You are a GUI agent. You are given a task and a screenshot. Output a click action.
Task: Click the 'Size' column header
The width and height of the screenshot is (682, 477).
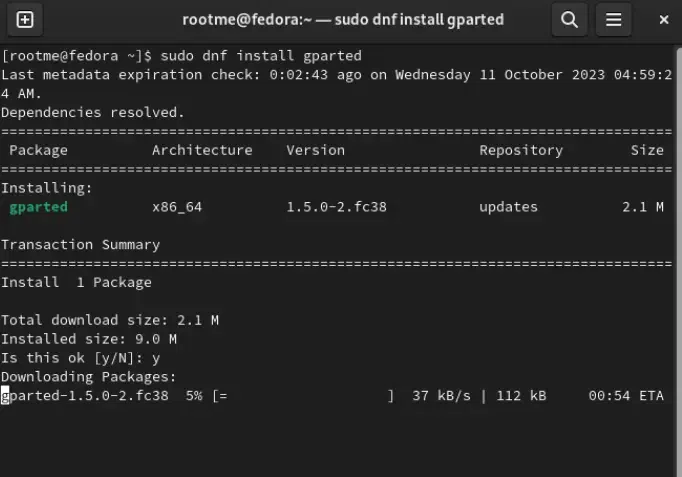point(647,150)
